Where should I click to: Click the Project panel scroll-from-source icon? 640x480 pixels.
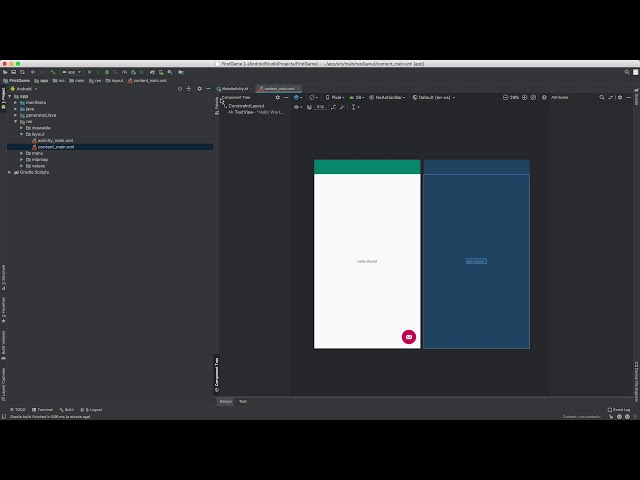180,89
